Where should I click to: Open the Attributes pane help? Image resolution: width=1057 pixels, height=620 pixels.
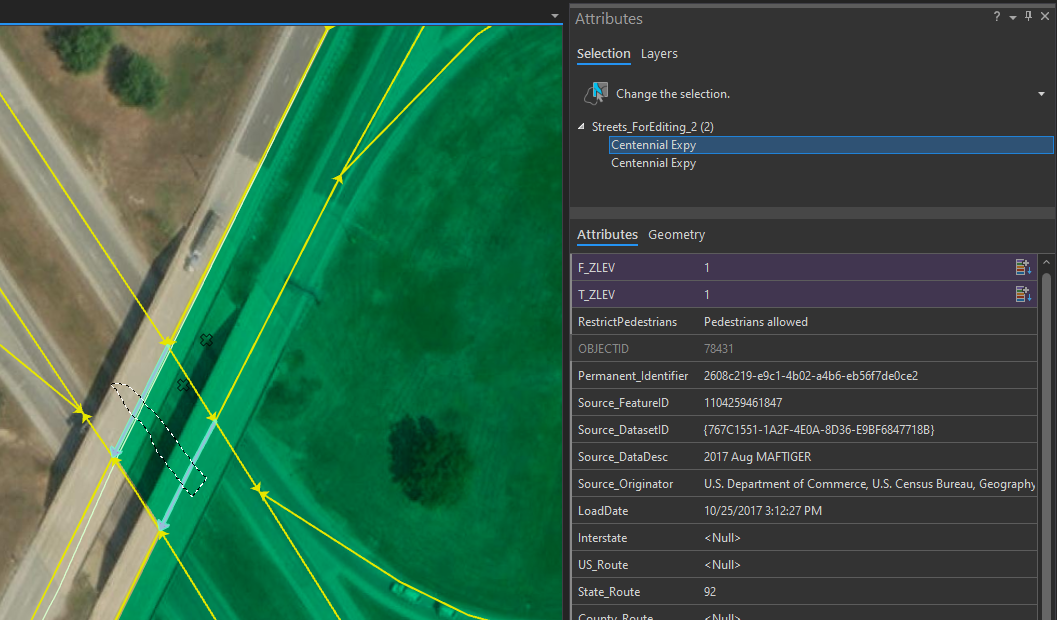(x=997, y=17)
